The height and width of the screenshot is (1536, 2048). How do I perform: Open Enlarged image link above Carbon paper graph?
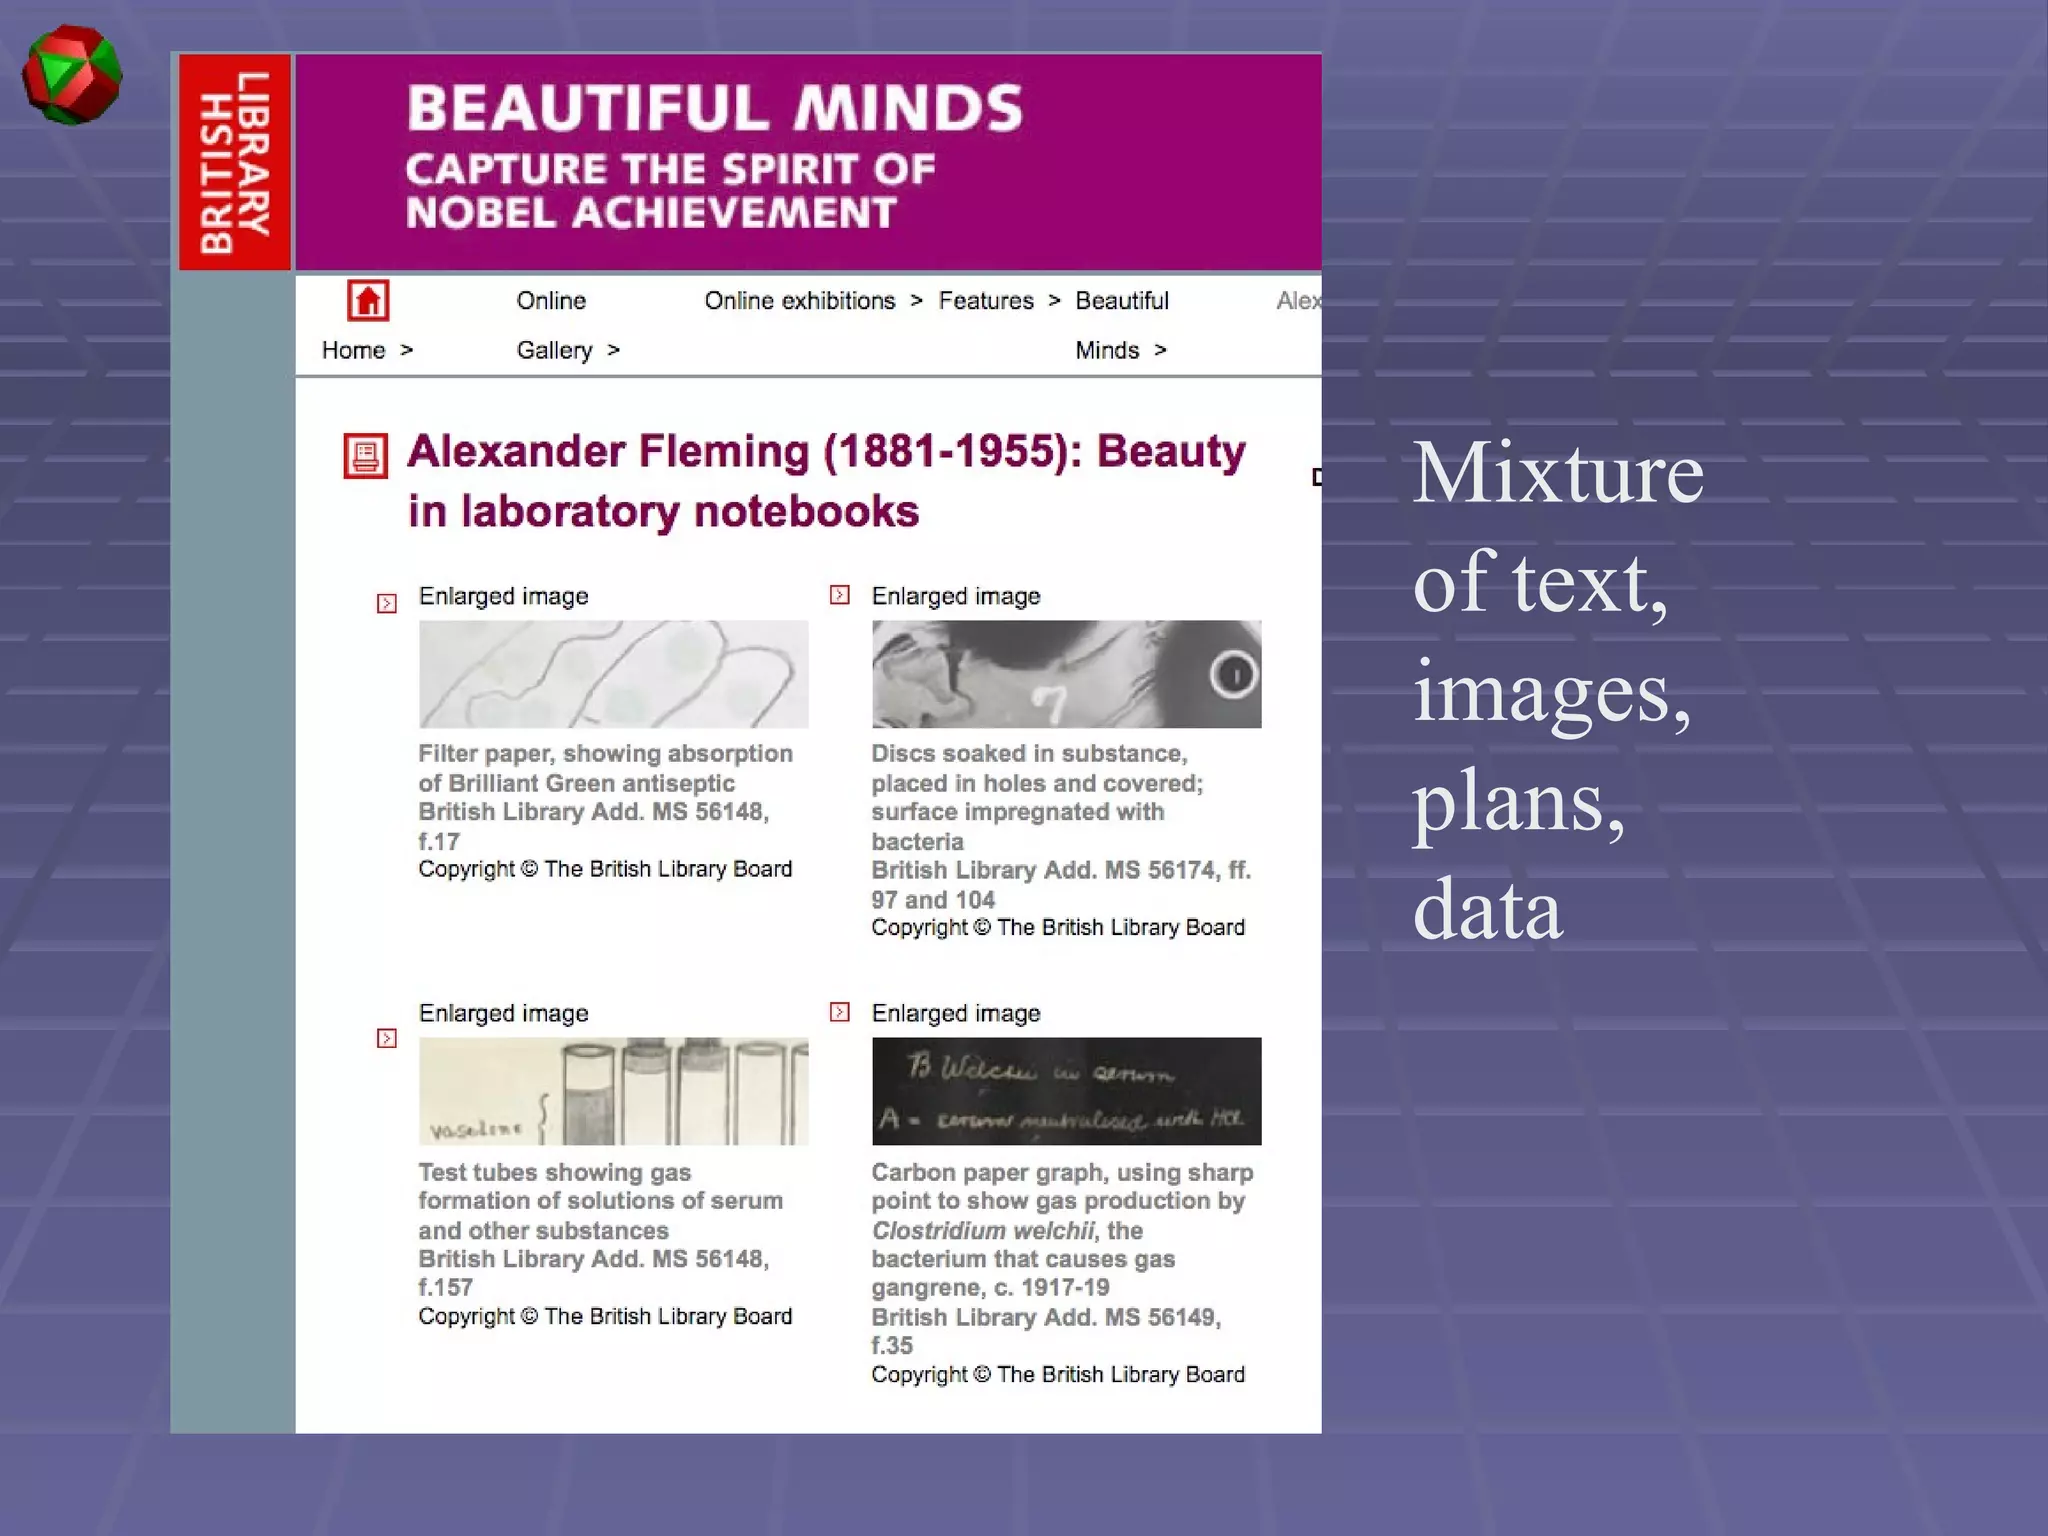coord(956,1013)
